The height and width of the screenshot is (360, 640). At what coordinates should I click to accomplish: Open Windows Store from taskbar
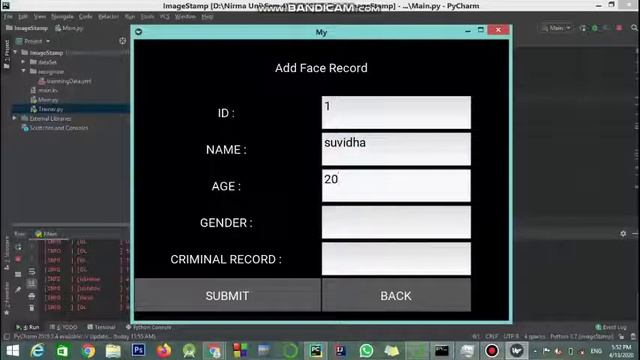(x=62, y=351)
